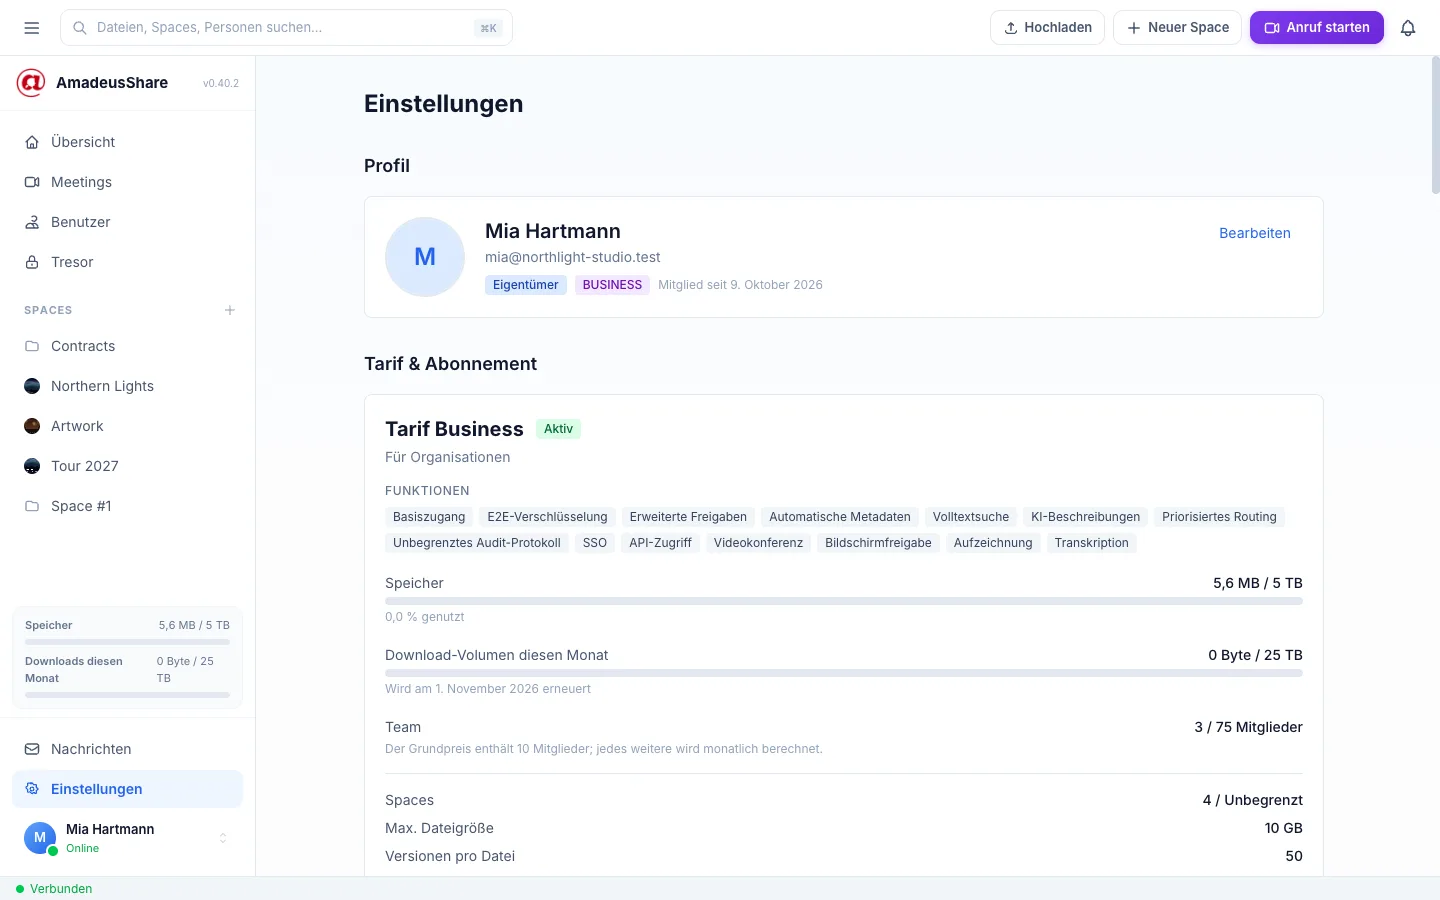Click the Volltextsuche feature tag
This screenshot has width=1440, height=900.
click(x=971, y=517)
